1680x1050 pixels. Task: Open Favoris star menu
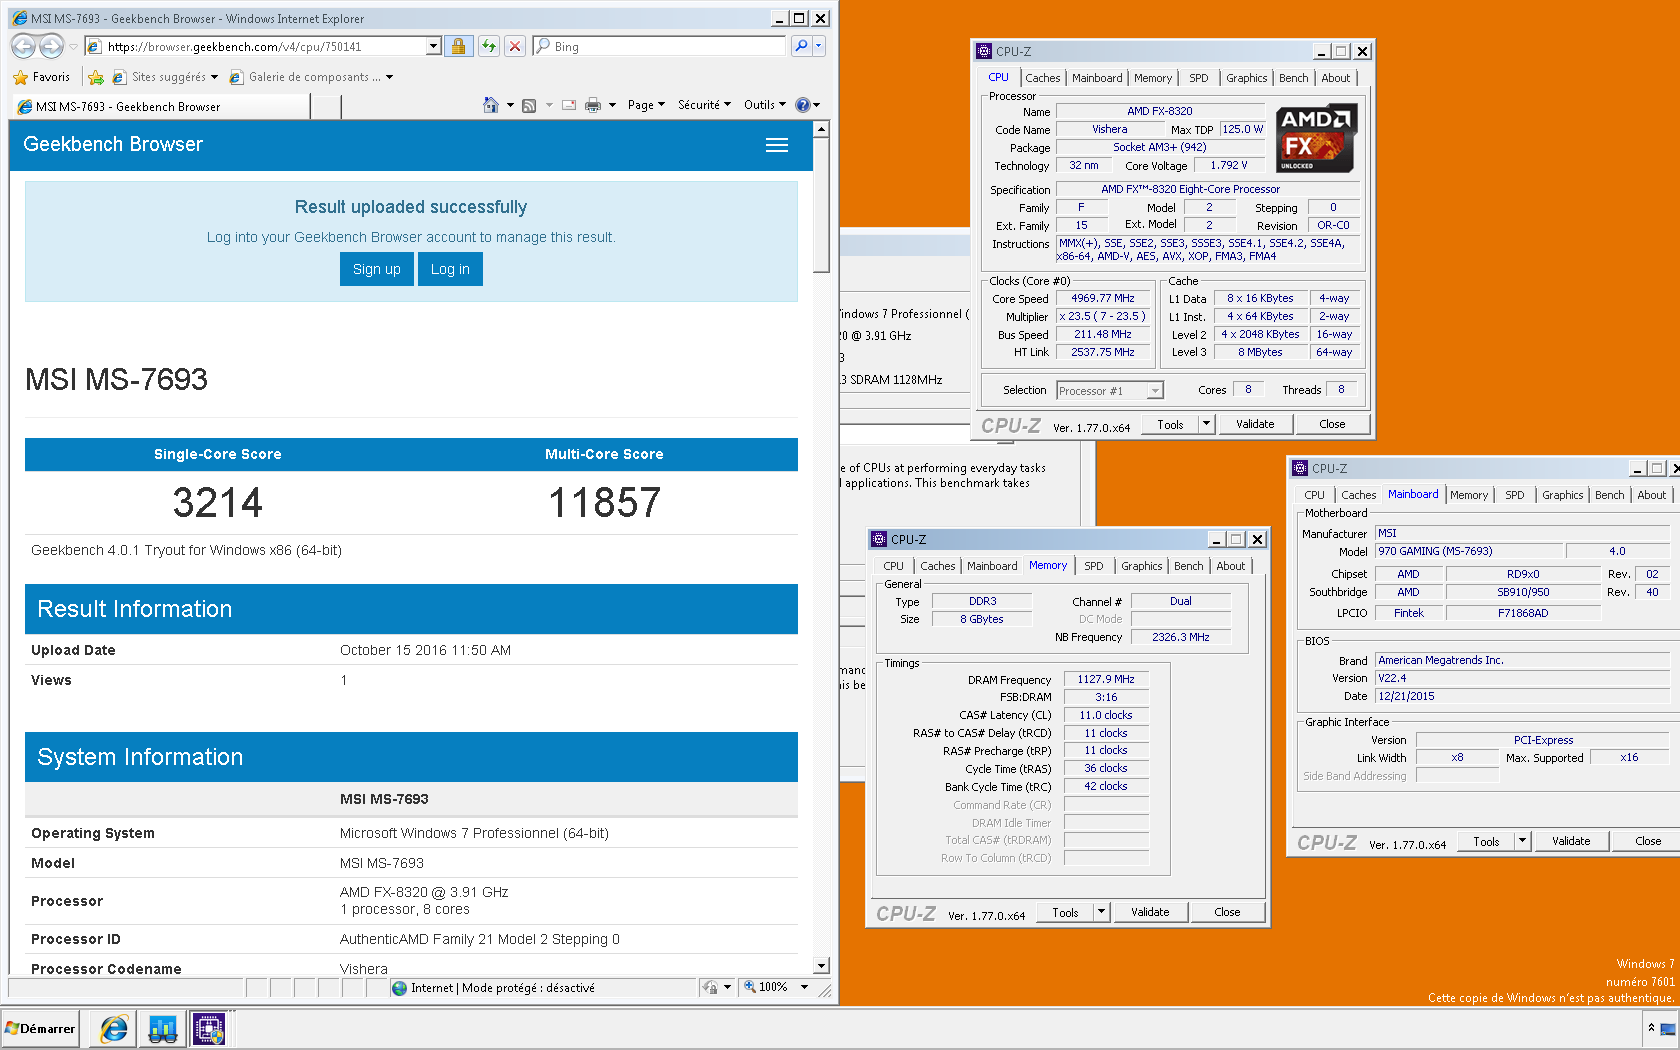[41, 77]
